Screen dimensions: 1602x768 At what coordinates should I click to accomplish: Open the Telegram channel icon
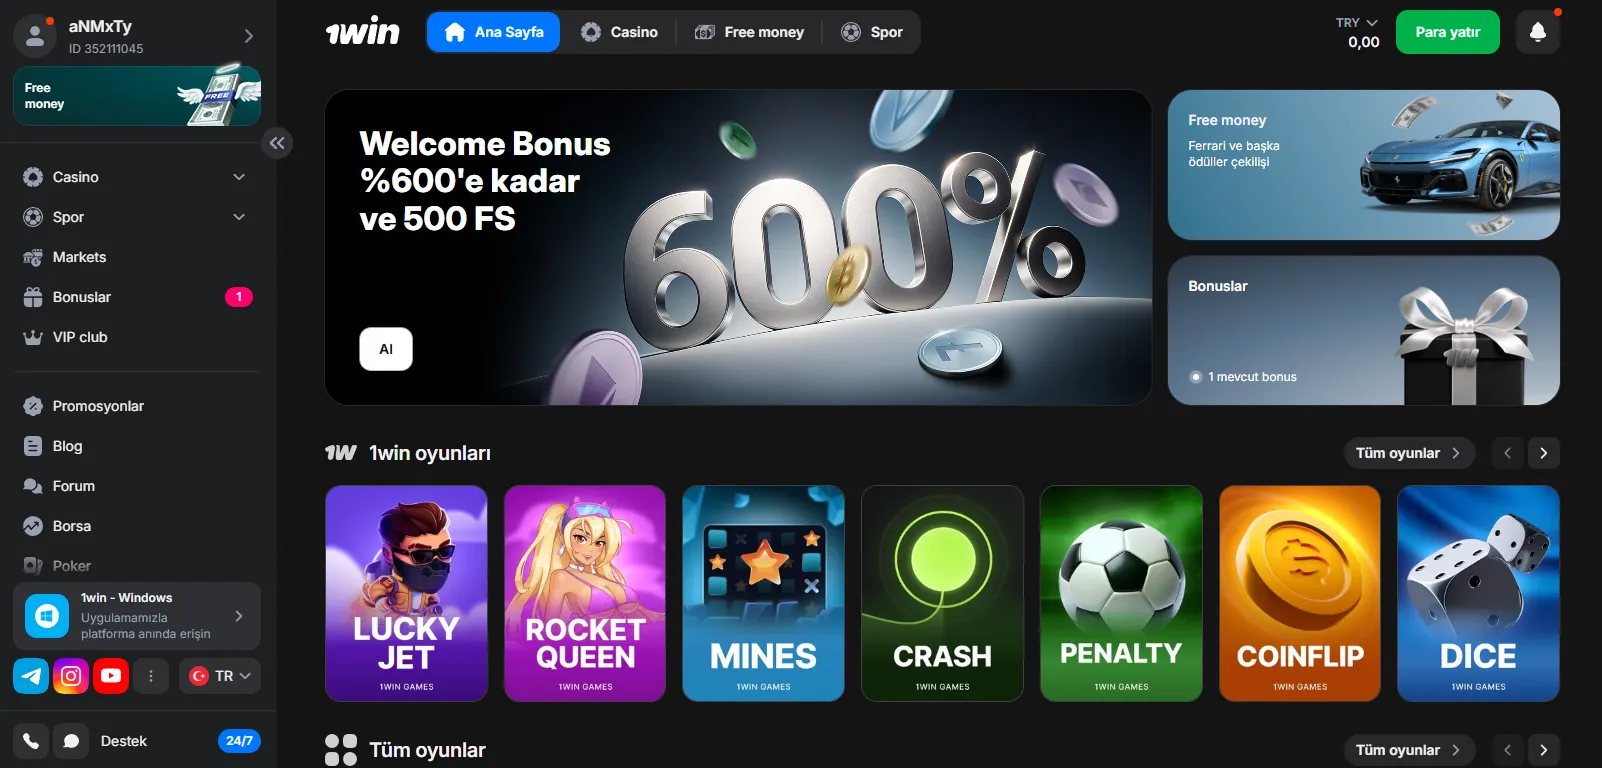[x=31, y=676]
